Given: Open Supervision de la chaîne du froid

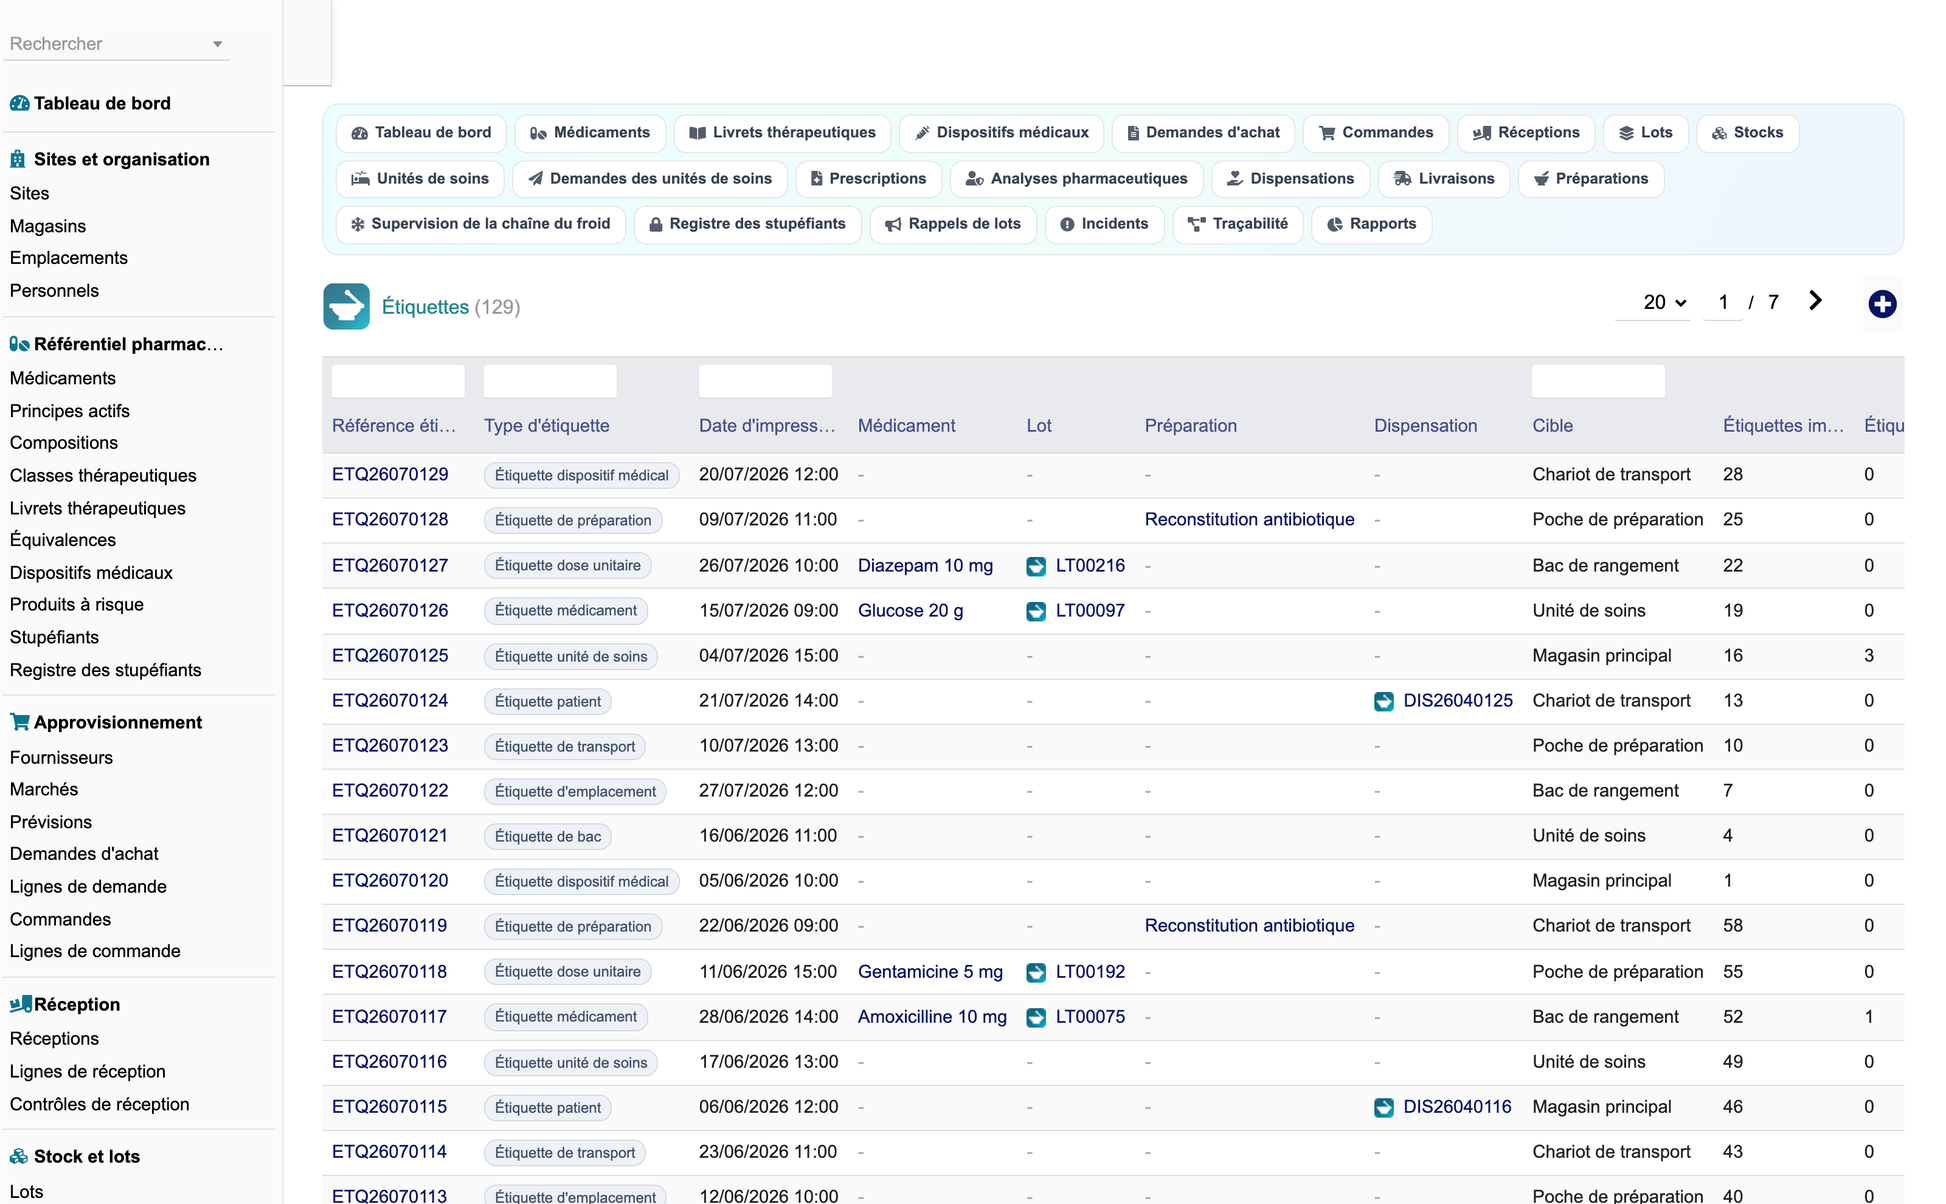Looking at the screenshot, I should (480, 224).
